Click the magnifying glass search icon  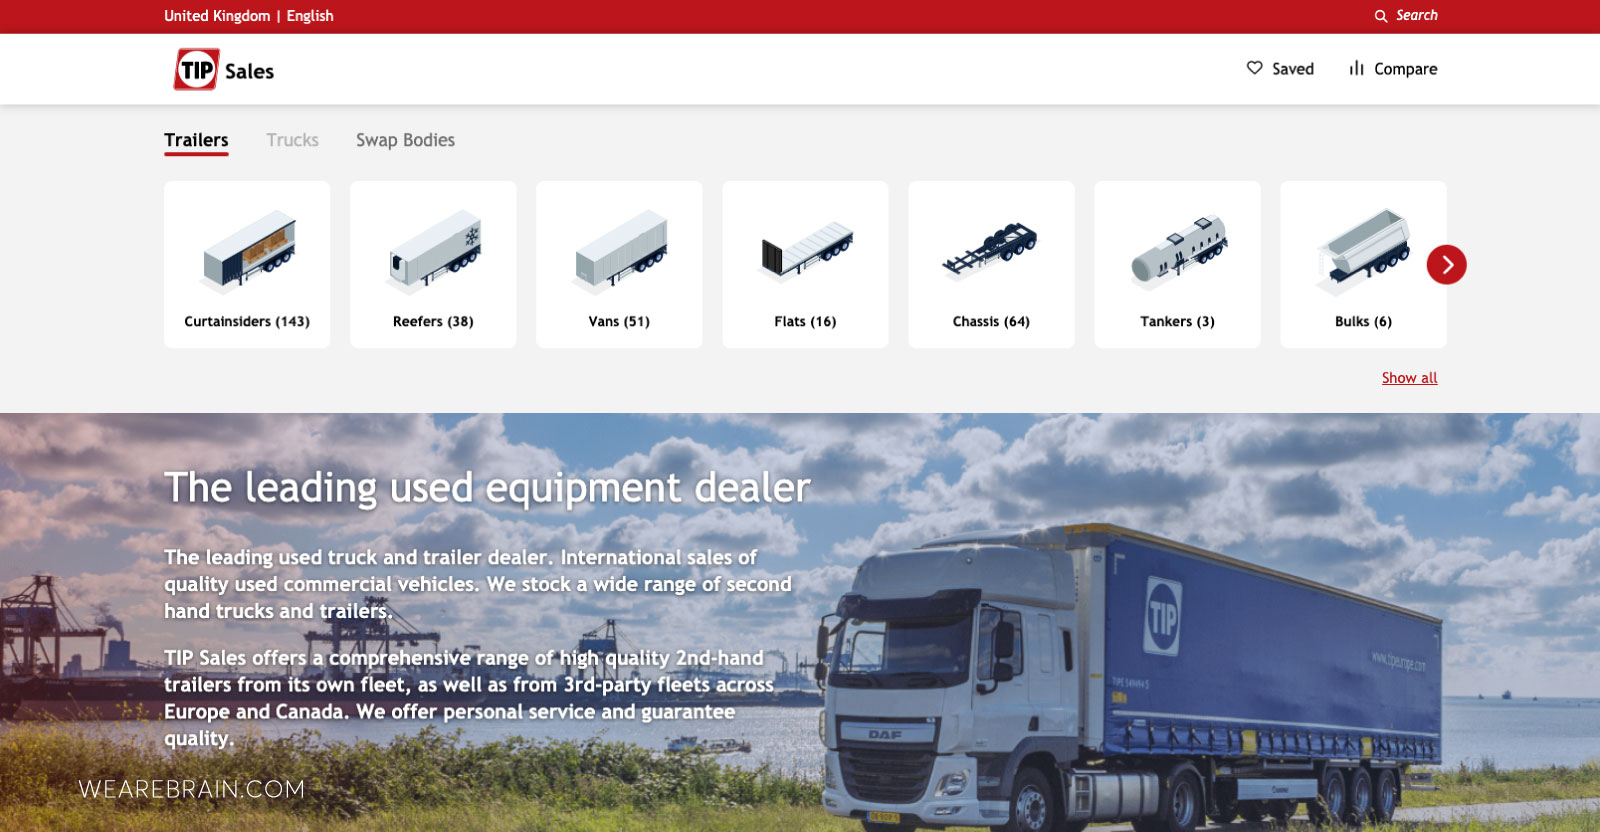pyautogui.click(x=1381, y=16)
